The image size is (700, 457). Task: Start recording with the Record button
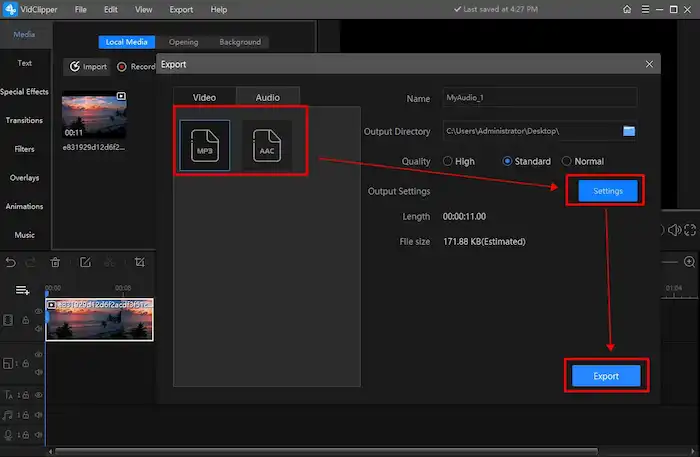(x=135, y=66)
